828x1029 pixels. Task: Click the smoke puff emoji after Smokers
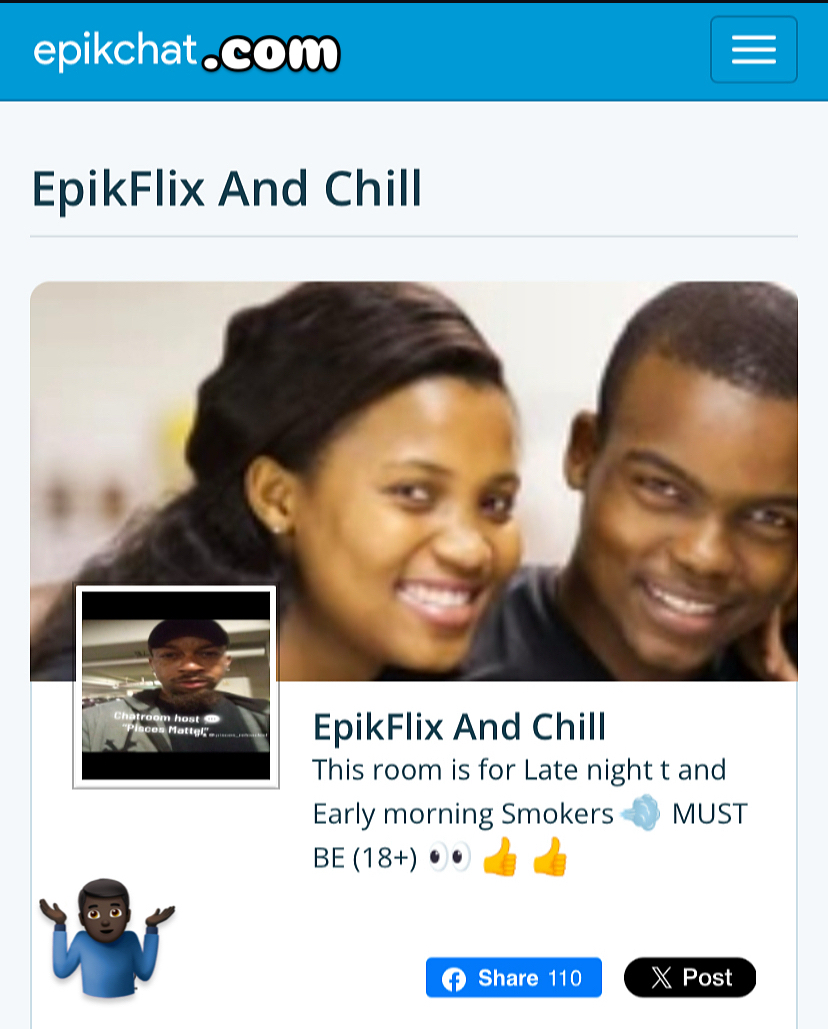click(x=641, y=812)
